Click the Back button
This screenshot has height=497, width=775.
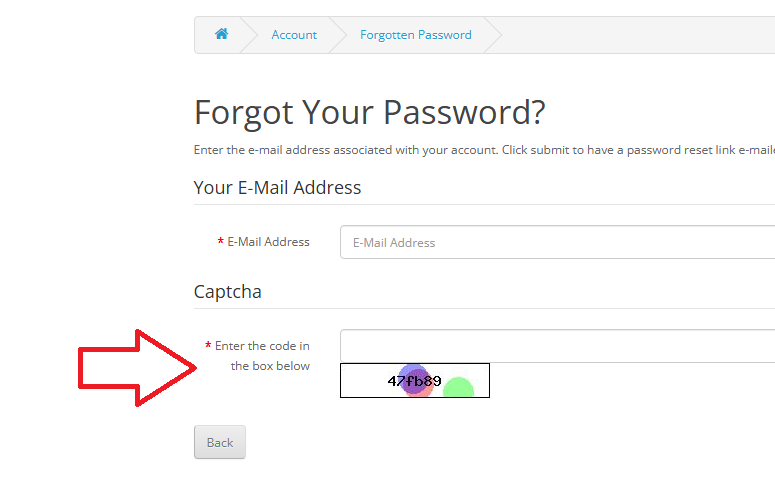coord(220,442)
